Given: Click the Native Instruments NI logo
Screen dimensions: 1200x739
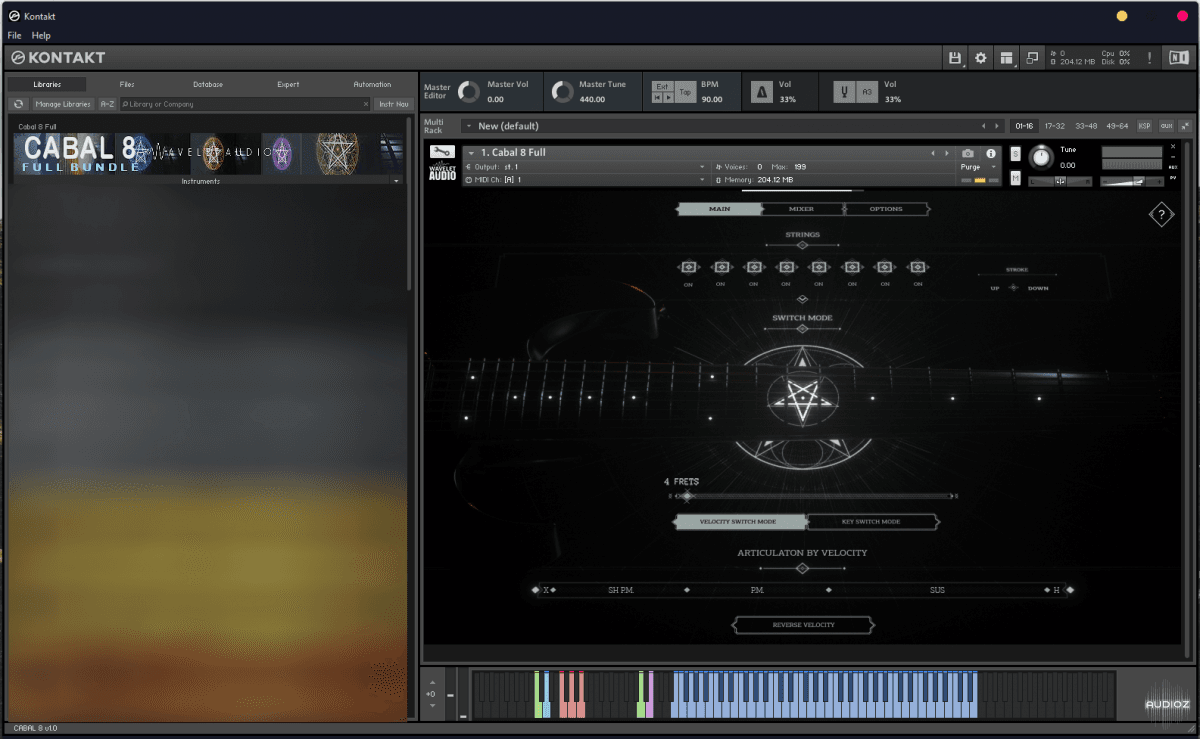Looking at the screenshot, I should coord(1178,58).
